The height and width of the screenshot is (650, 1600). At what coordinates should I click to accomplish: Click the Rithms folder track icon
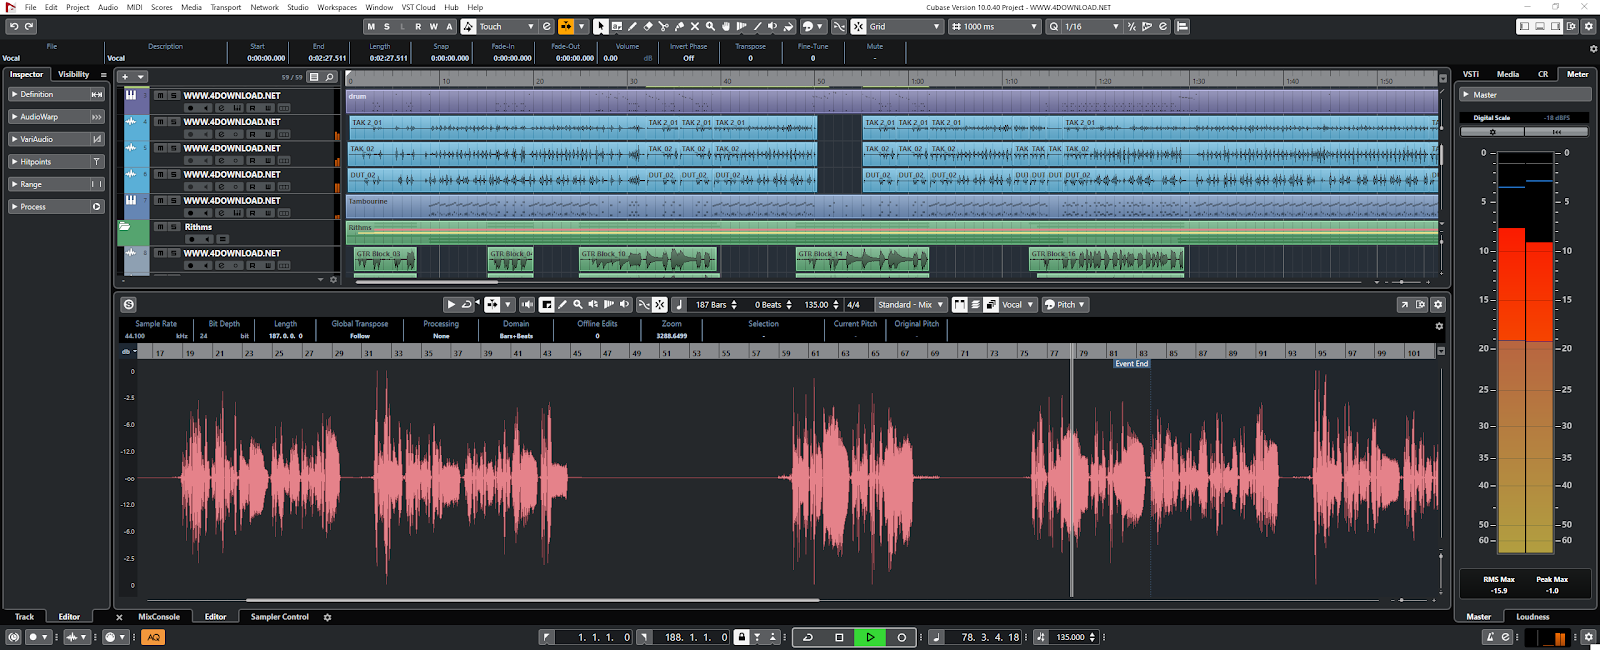(125, 227)
